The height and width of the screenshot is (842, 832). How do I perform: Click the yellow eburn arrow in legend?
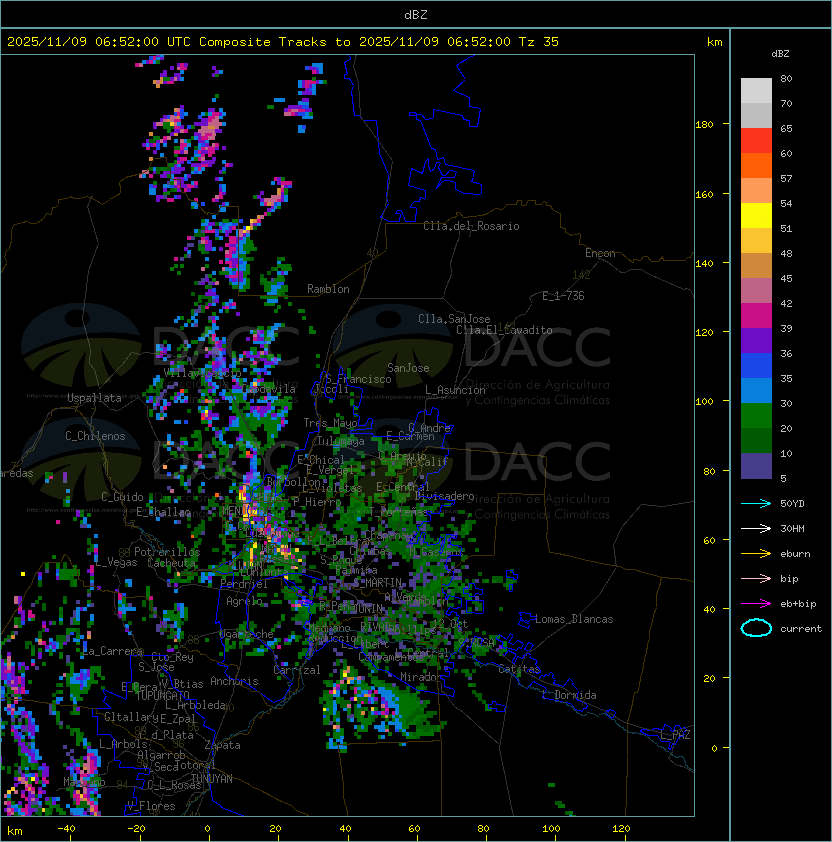(756, 554)
